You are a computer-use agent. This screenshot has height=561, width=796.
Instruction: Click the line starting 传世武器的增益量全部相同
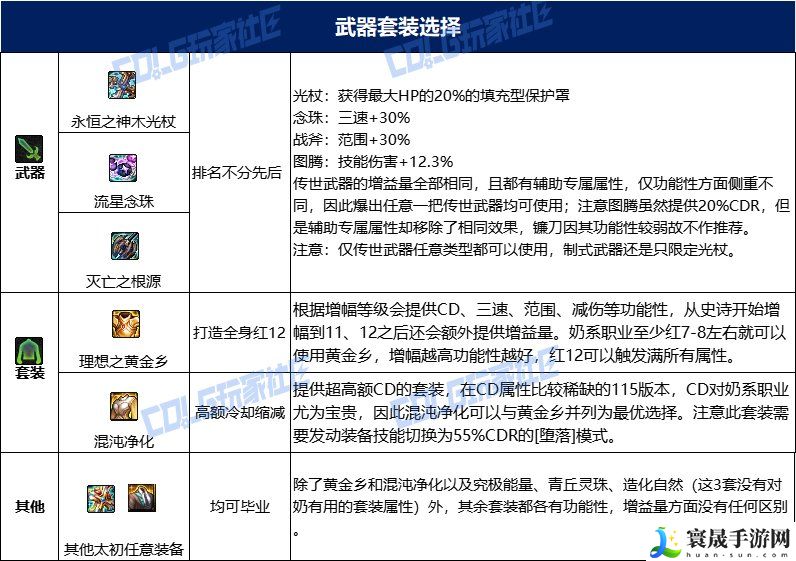(533, 184)
